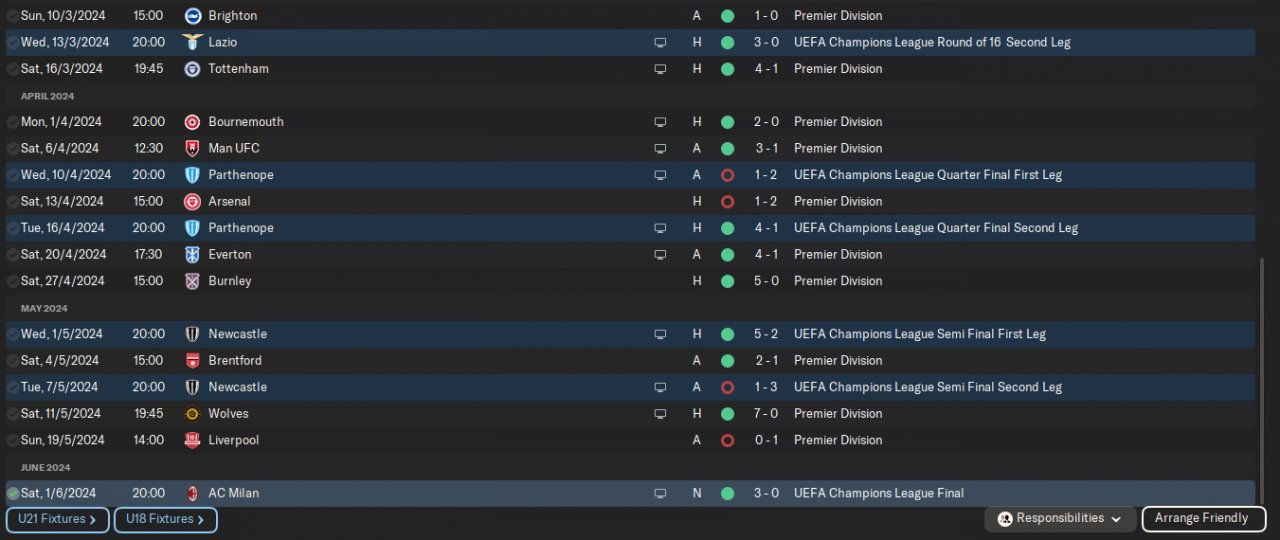Toggle the green checkmark beside Sat, 1/6/2024

[x=13, y=493]
